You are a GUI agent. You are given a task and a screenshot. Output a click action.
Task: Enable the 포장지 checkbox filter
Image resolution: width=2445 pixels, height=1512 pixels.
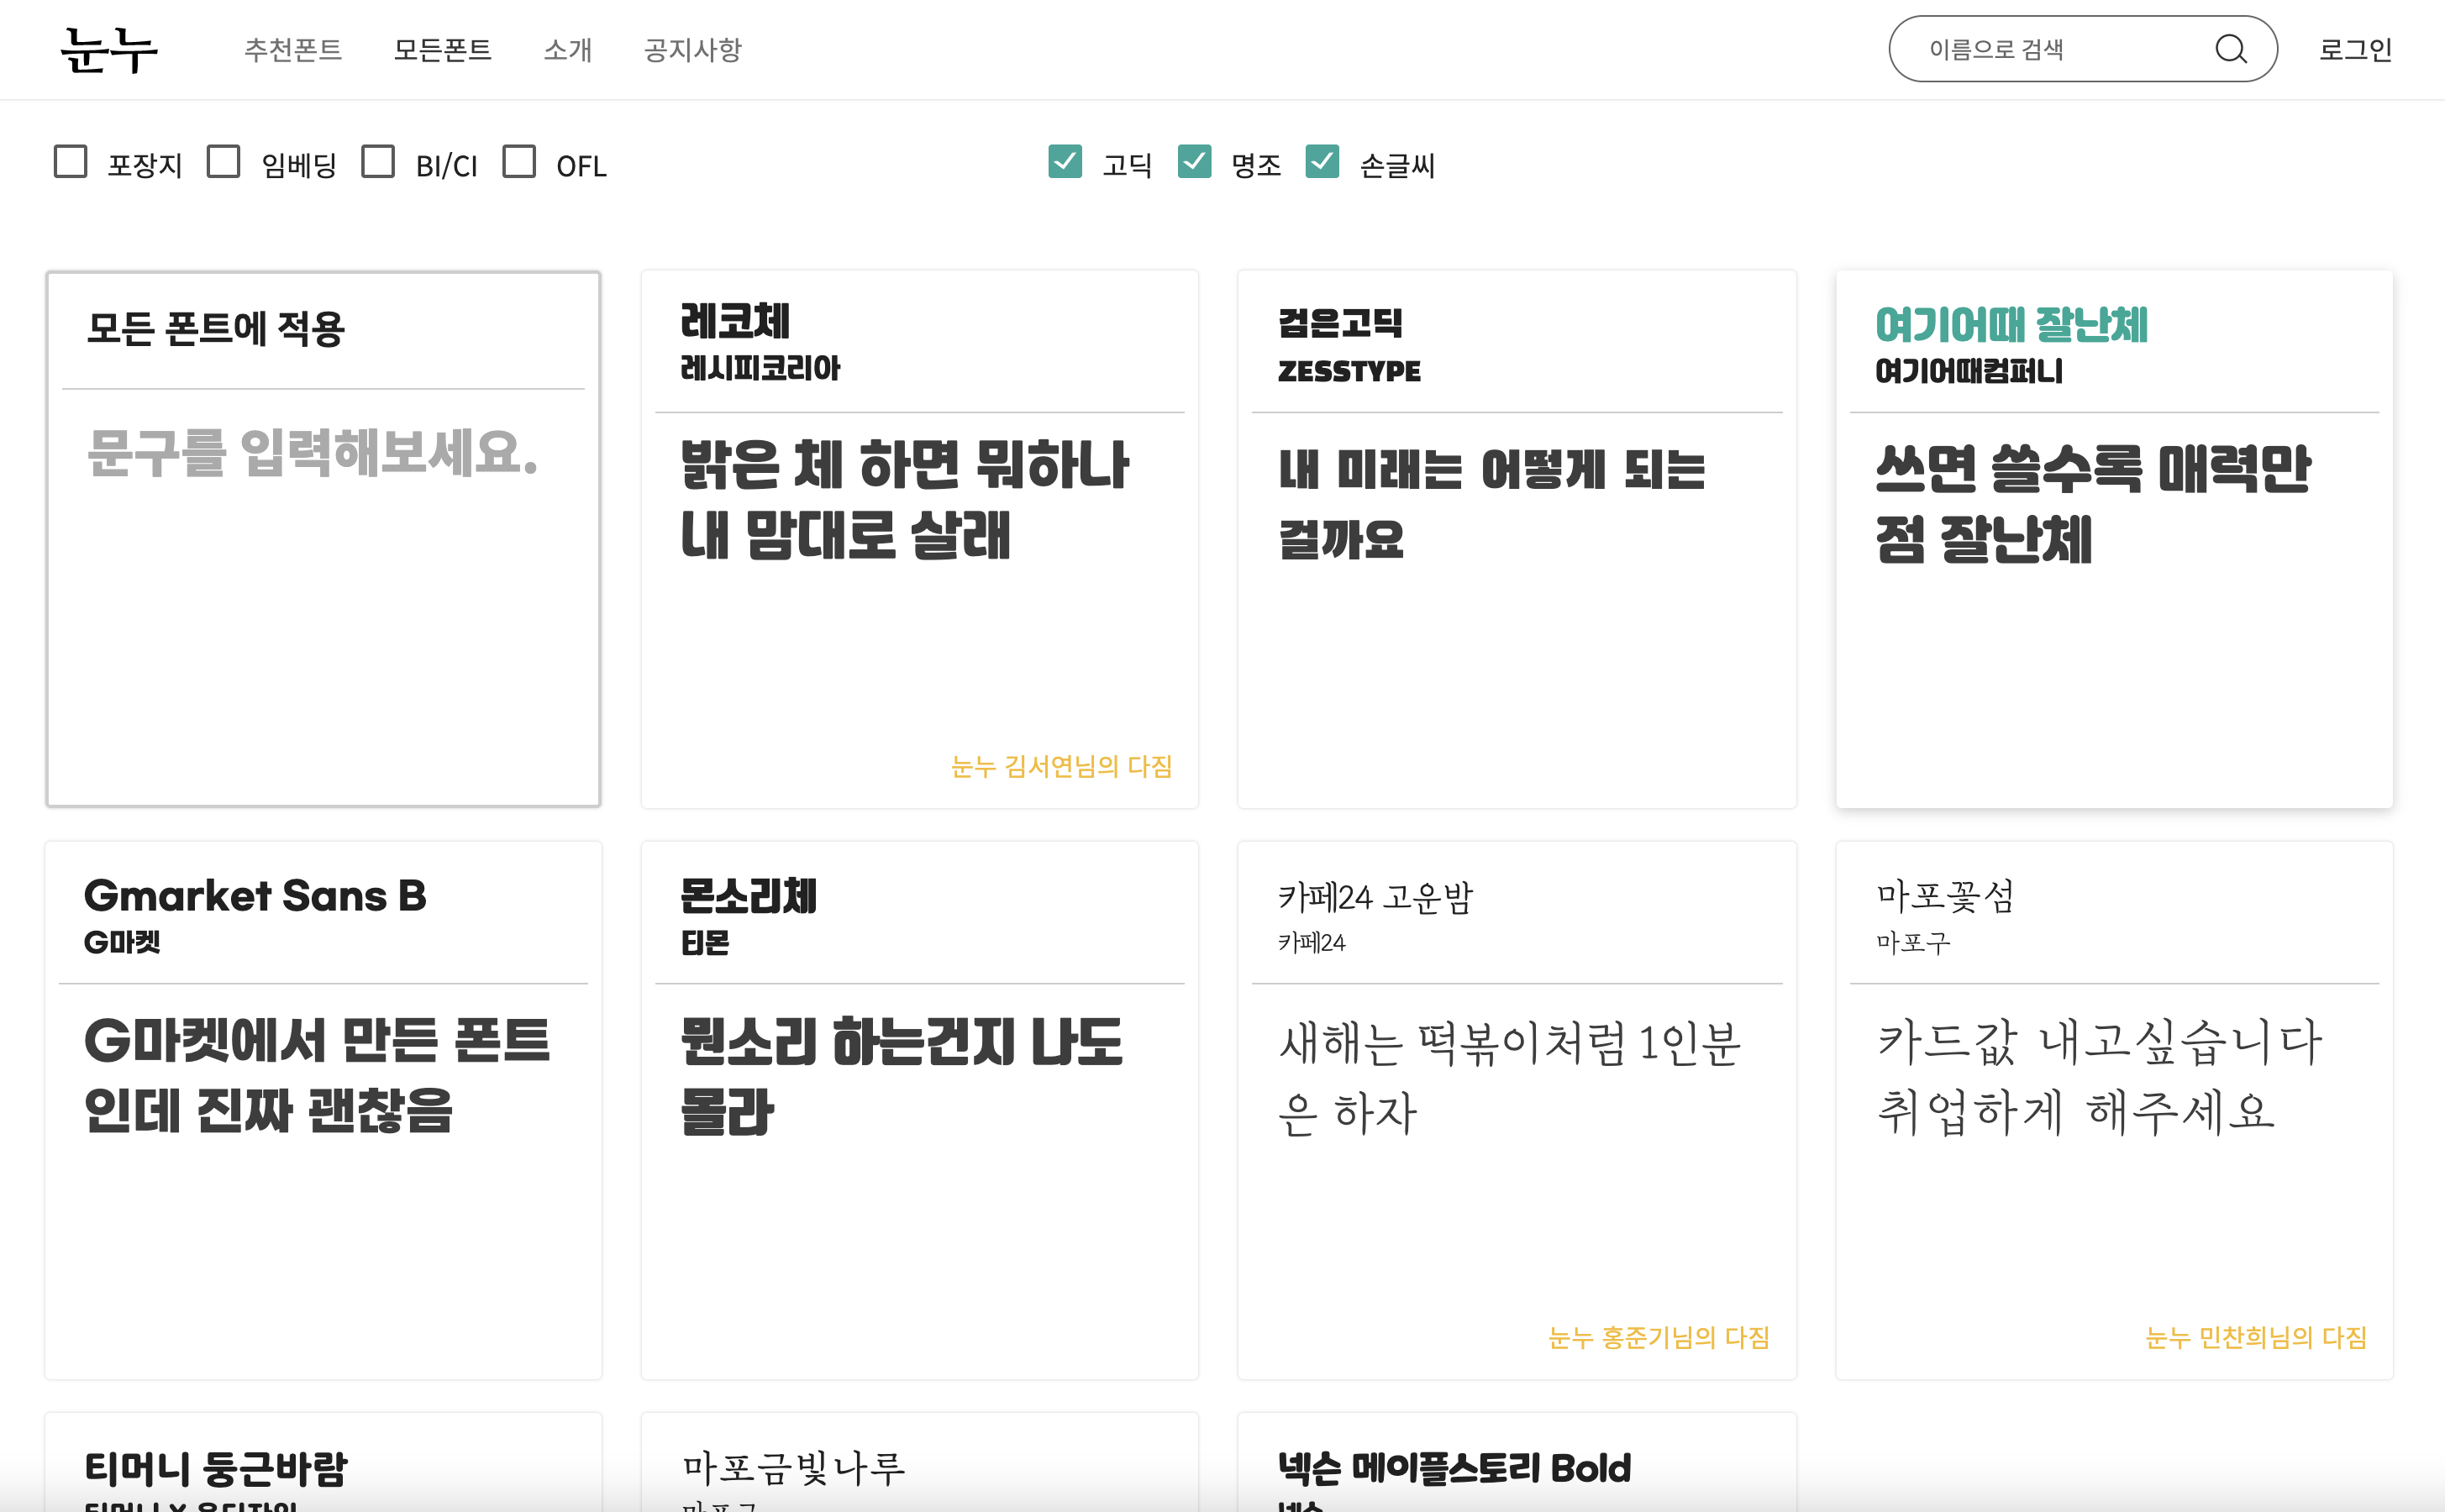coord(70,162)
